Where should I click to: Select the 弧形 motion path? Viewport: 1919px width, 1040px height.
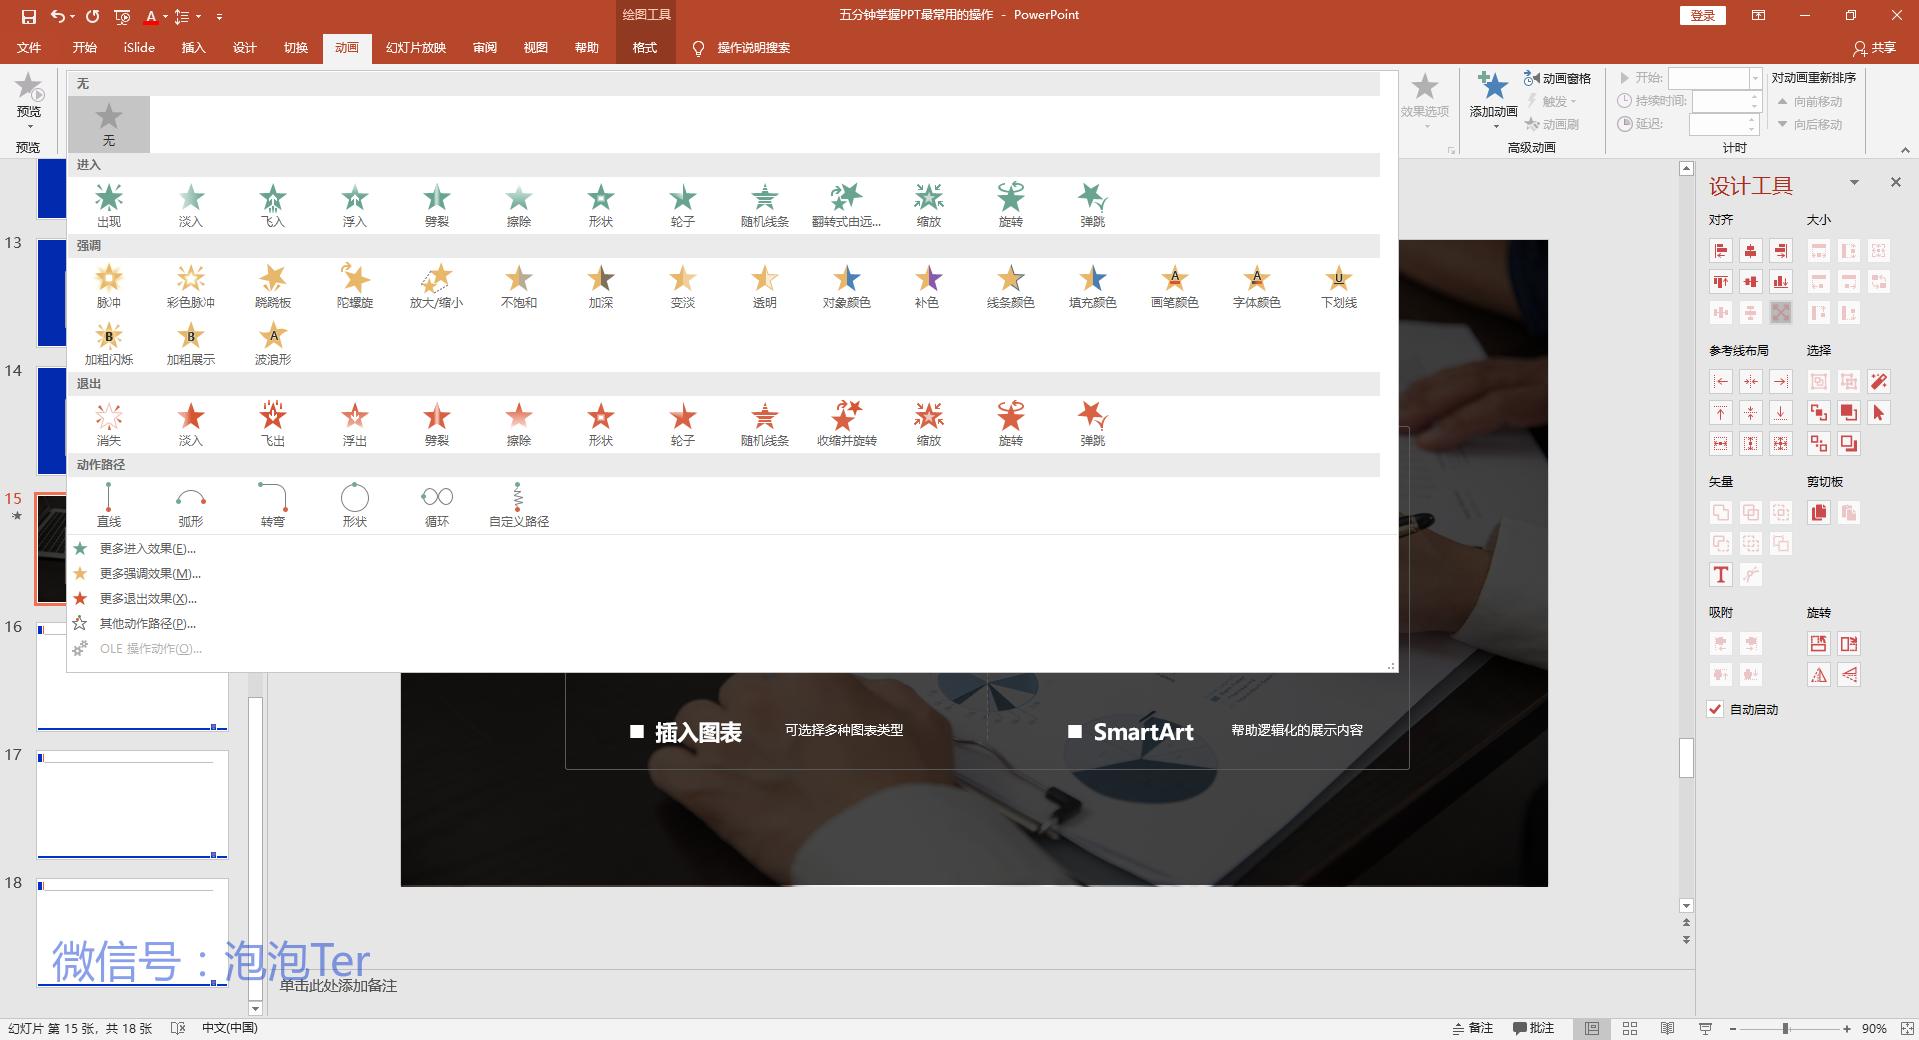(191, 505)
